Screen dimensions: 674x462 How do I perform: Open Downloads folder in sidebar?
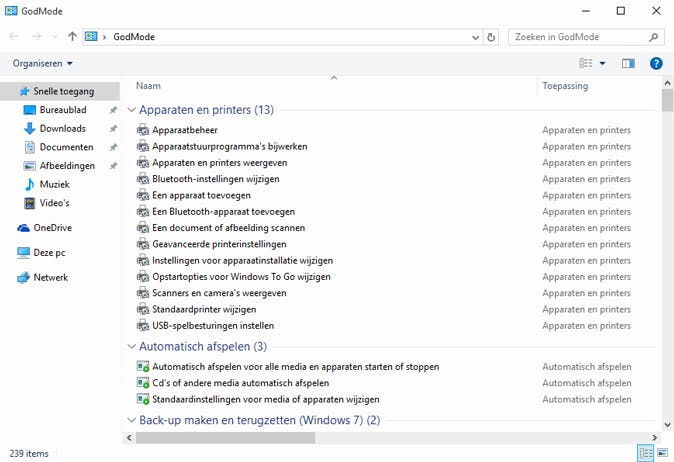click(x=62, y=129)
